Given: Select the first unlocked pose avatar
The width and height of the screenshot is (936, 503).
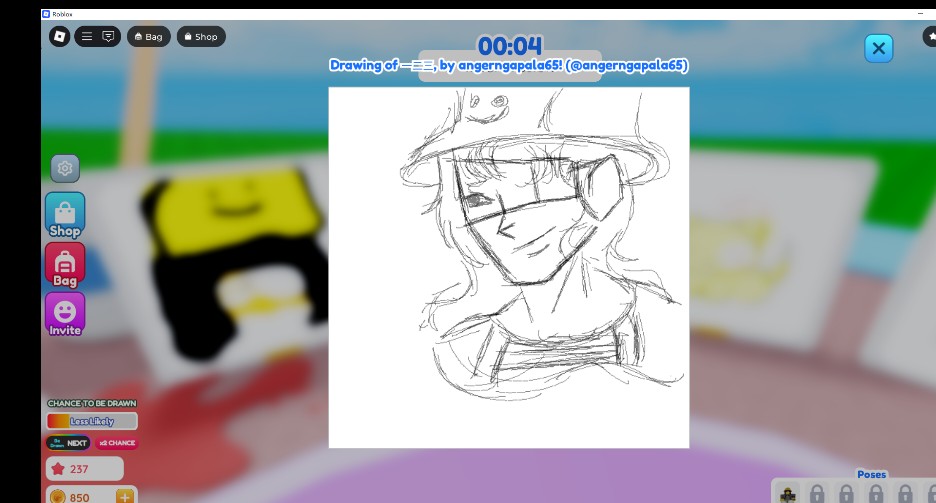Looking at the screenshot, I should [x=788, y=494].
